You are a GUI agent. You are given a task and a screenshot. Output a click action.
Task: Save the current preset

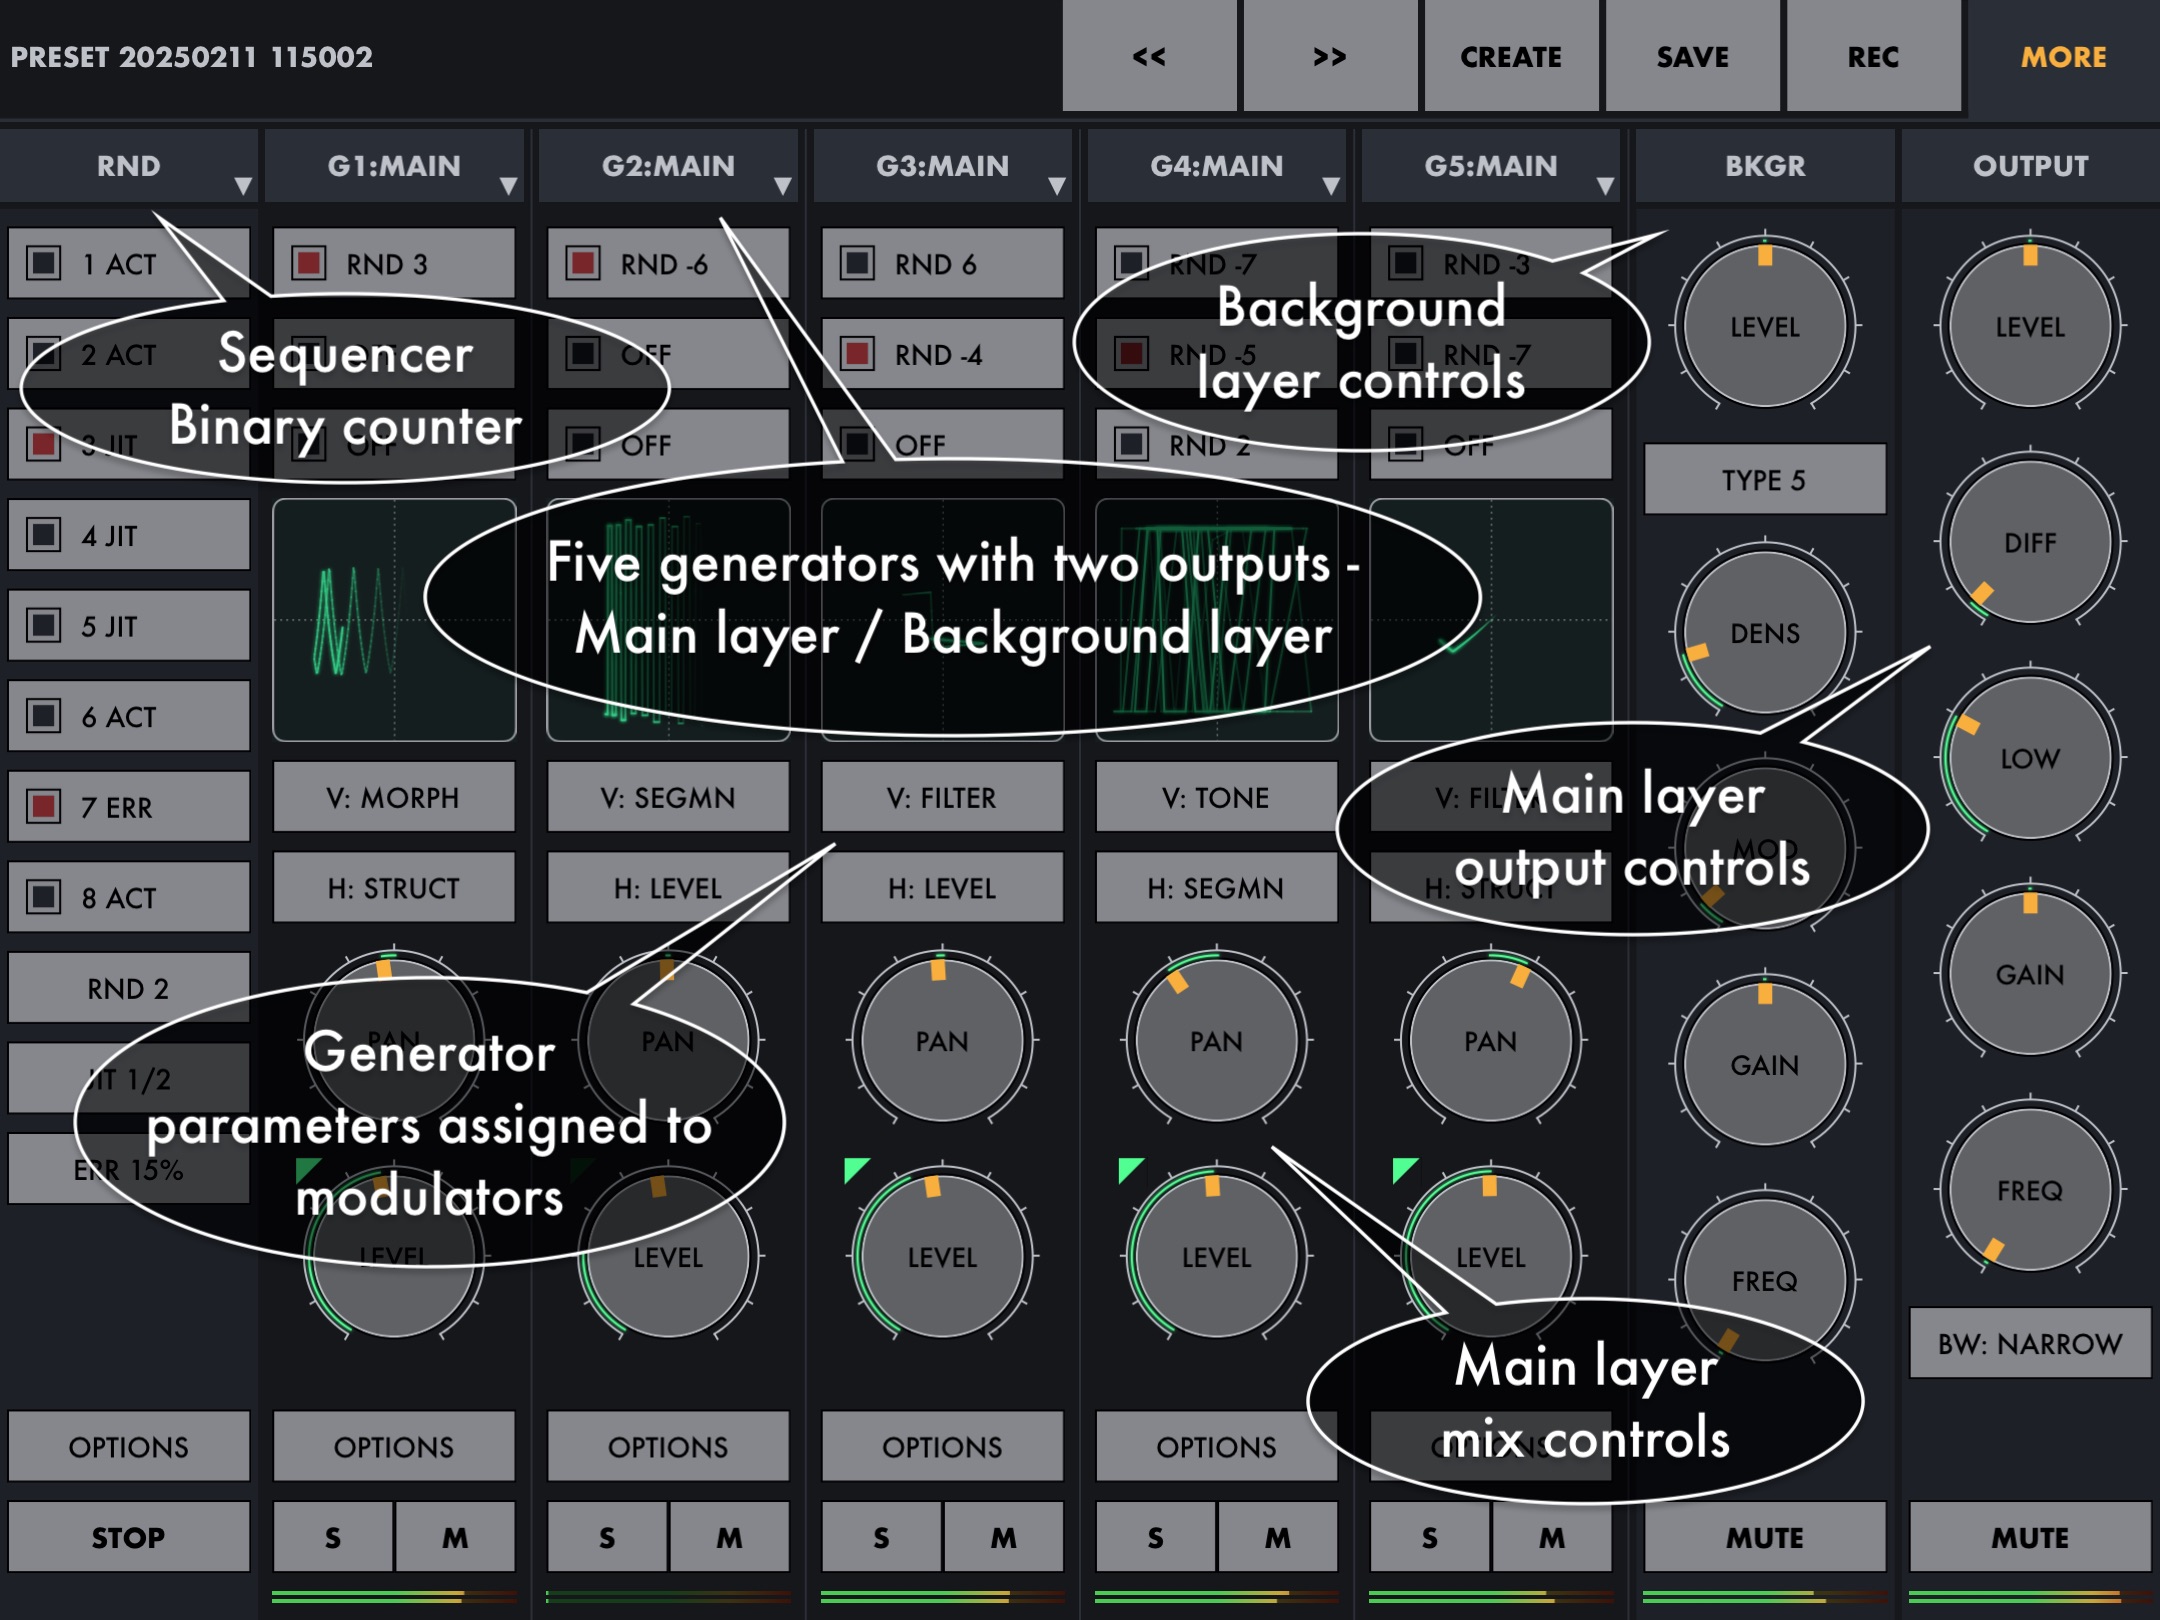click(x=1692, y=56)
